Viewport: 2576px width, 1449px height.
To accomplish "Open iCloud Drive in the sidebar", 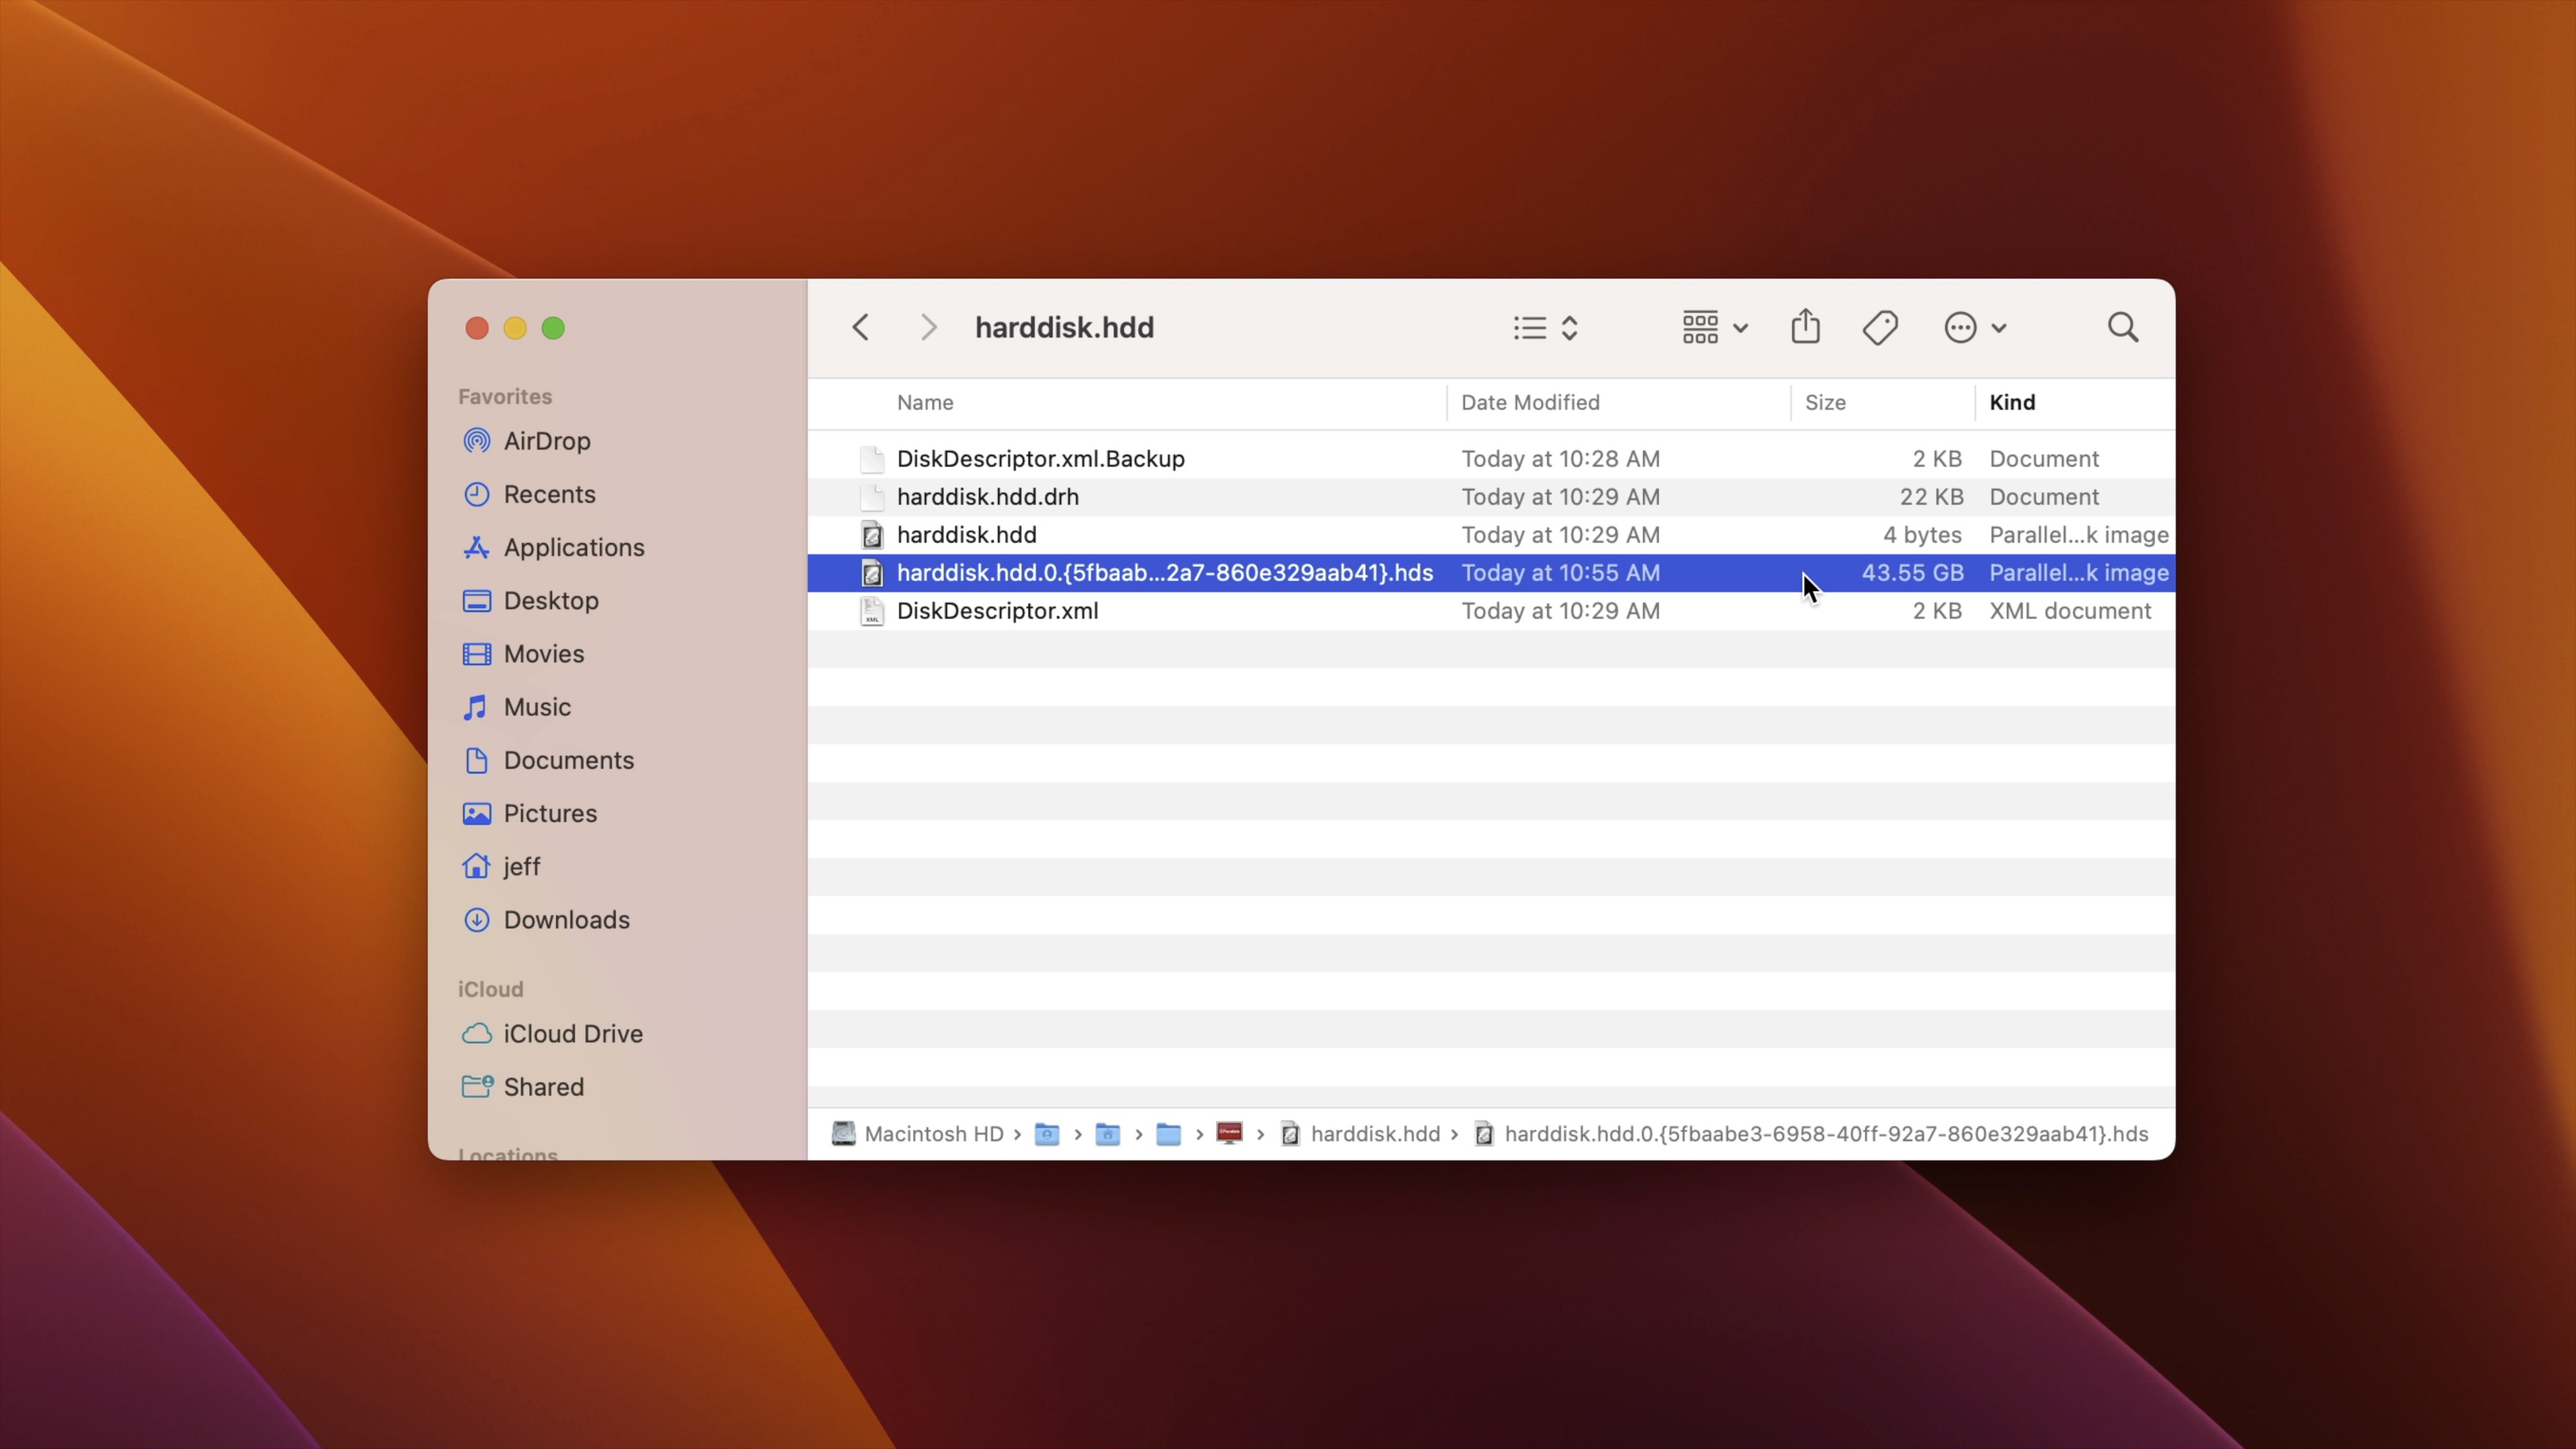I will pos(573,1033).
